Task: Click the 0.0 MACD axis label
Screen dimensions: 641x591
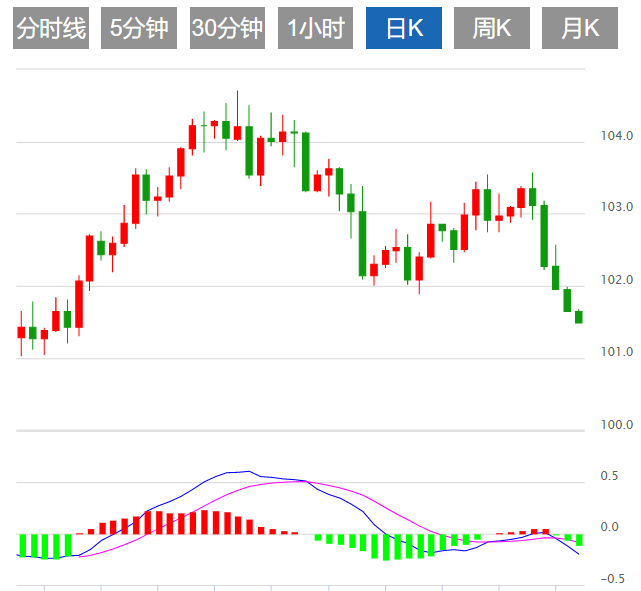Action: (x=609, y=527)
